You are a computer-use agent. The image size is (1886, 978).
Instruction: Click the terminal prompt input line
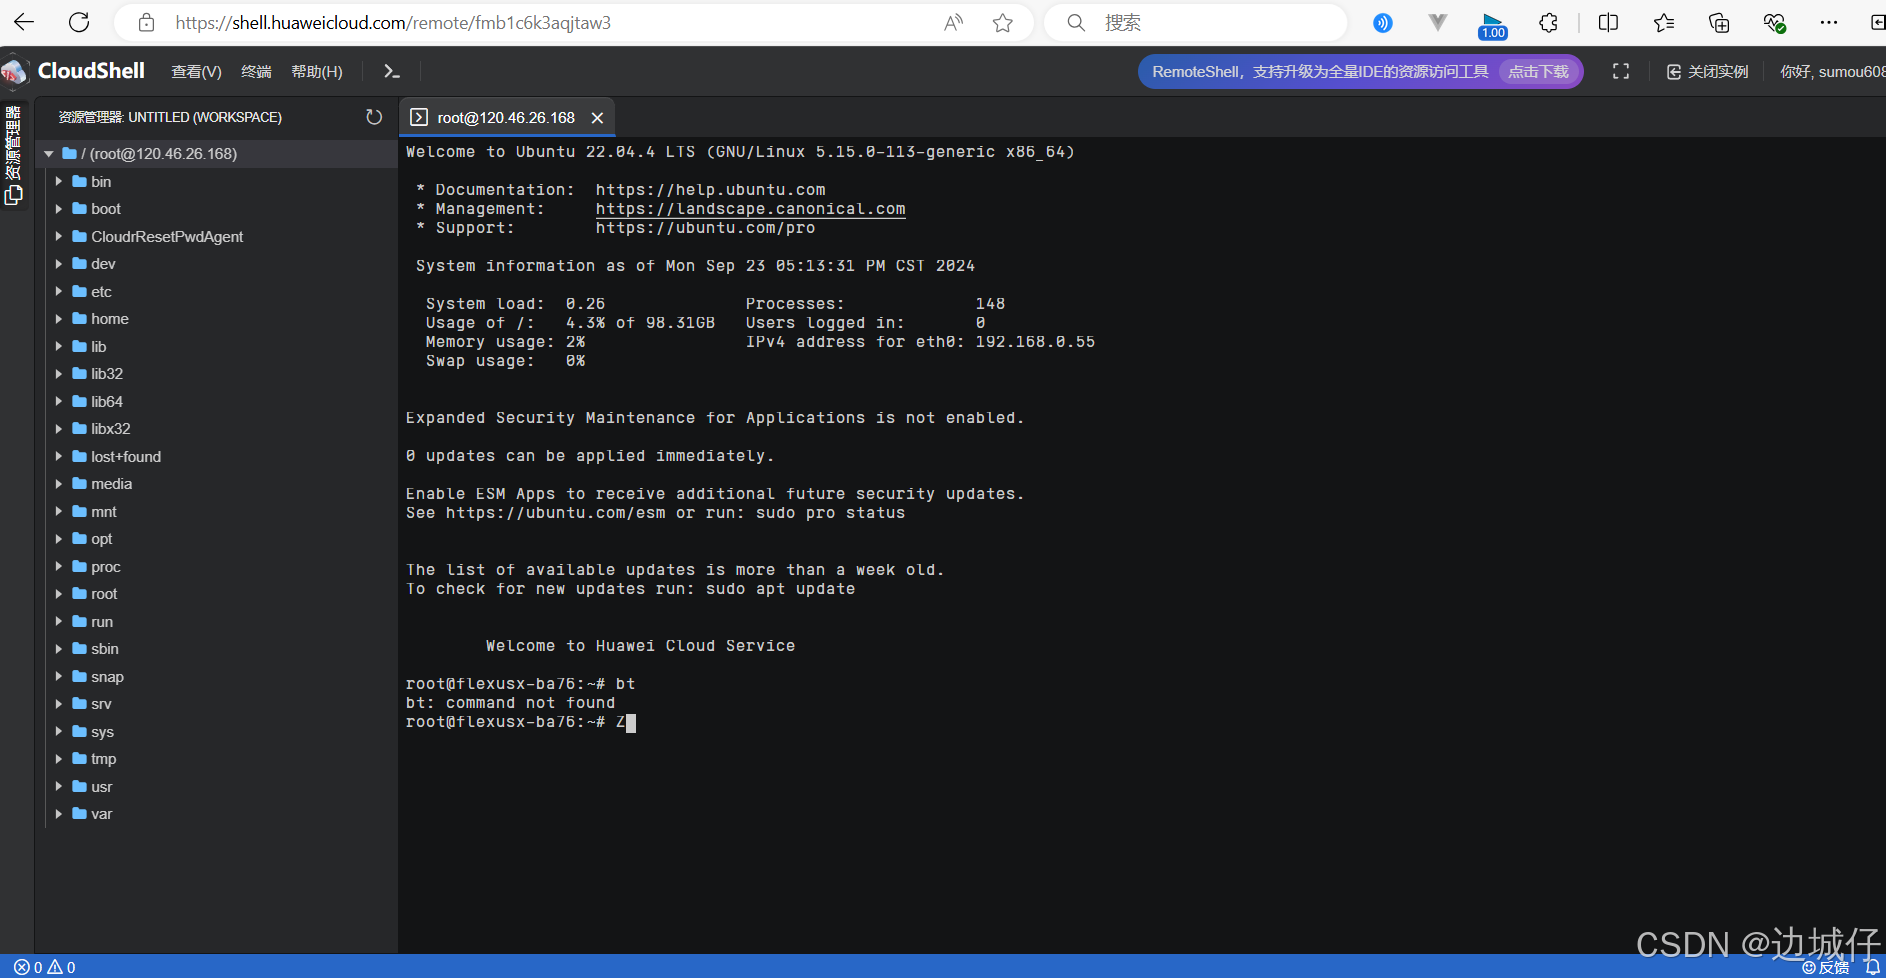[521, 722]
